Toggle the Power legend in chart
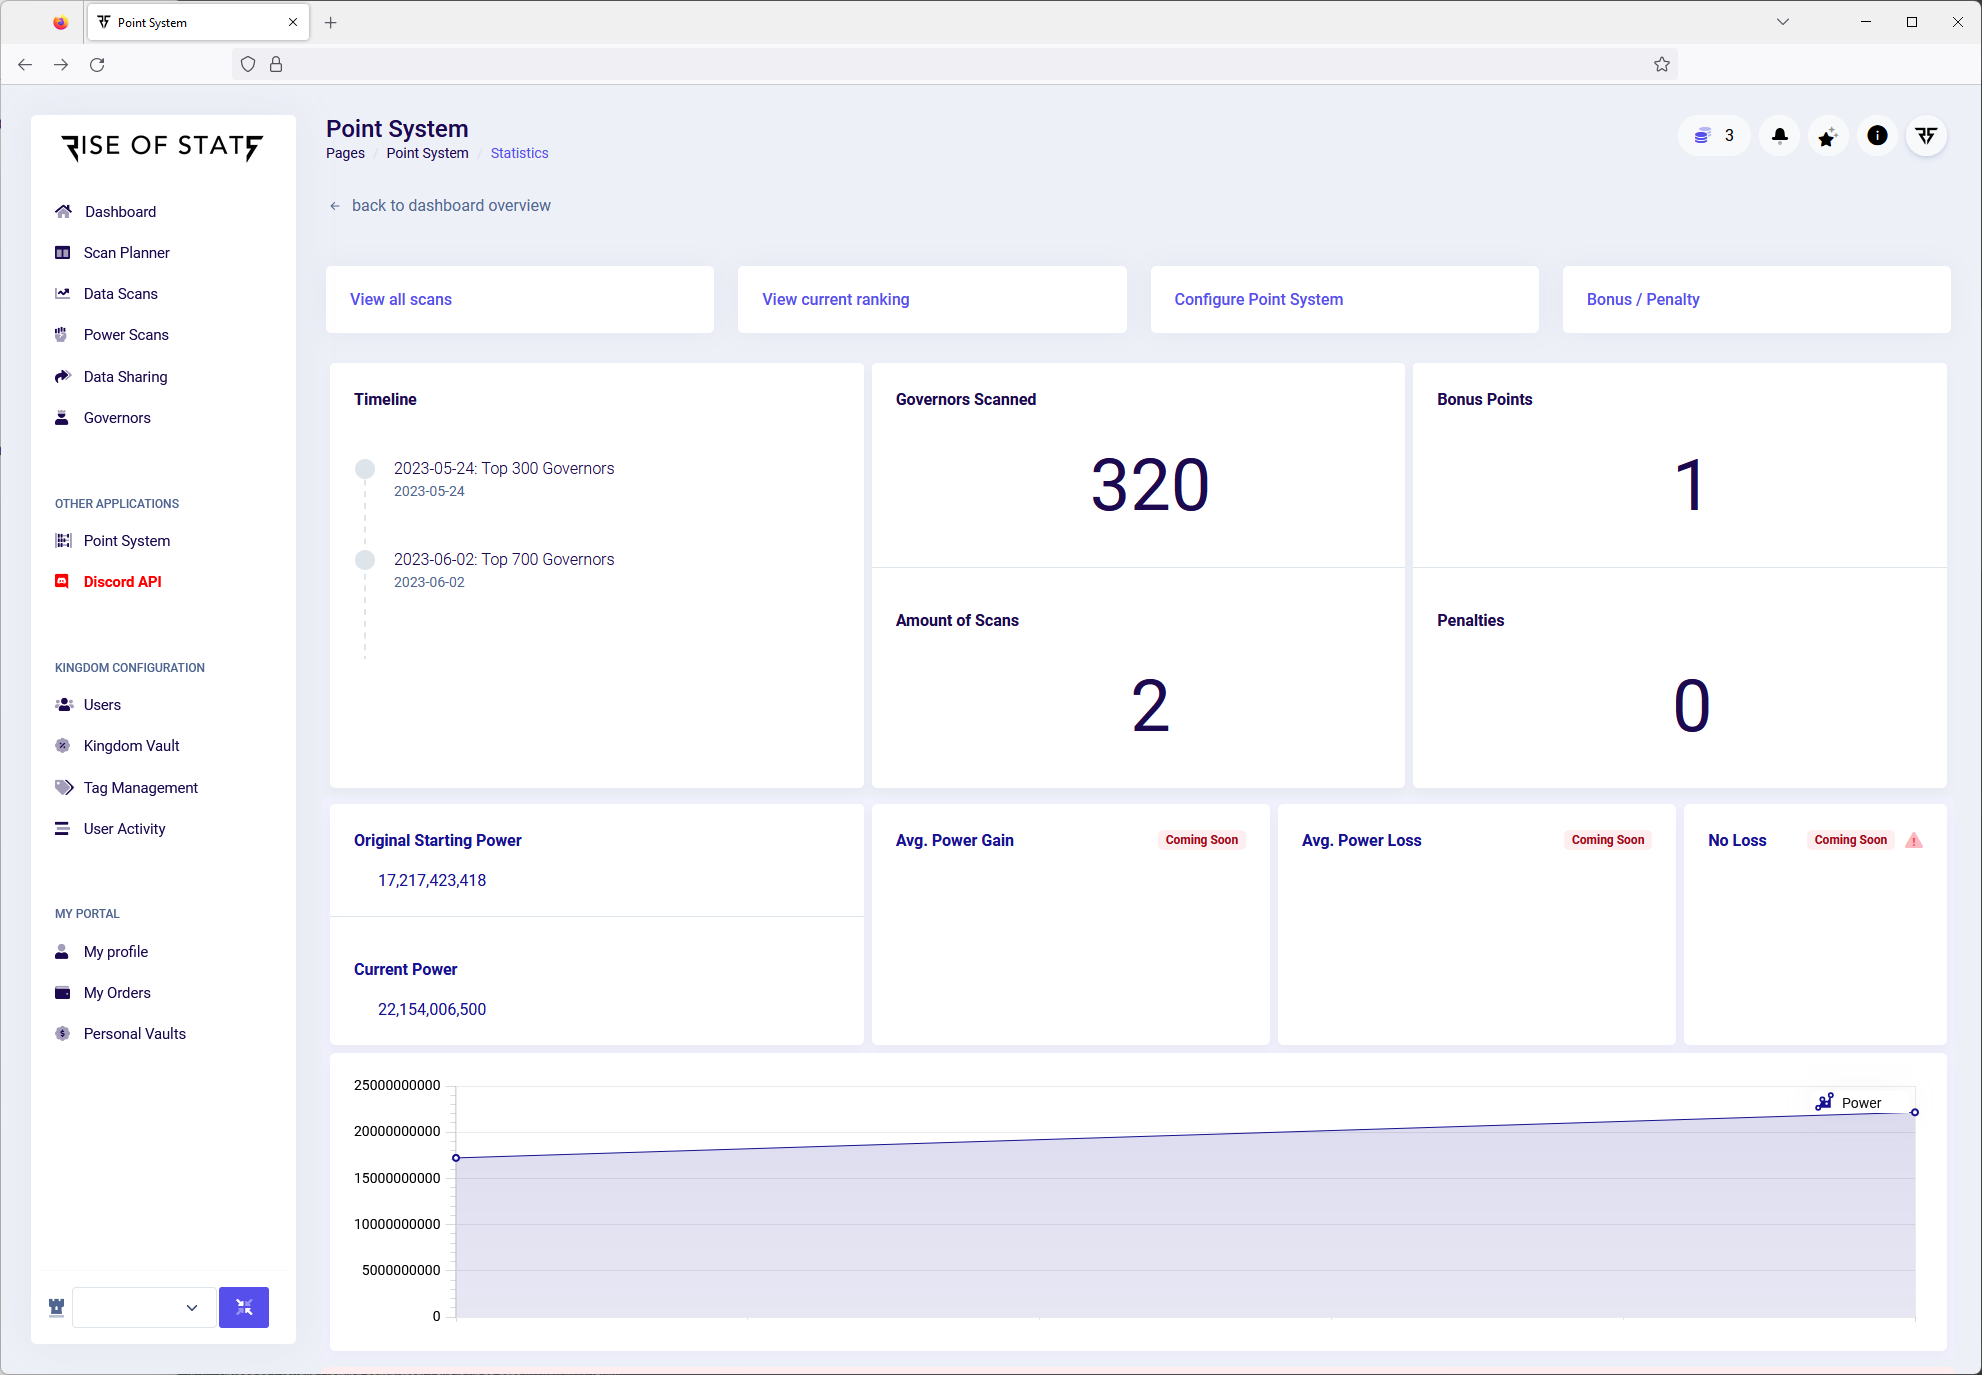The width and height of the screenshot is (1982, 1375). pyautogui.click(x=1848, y=1102)
